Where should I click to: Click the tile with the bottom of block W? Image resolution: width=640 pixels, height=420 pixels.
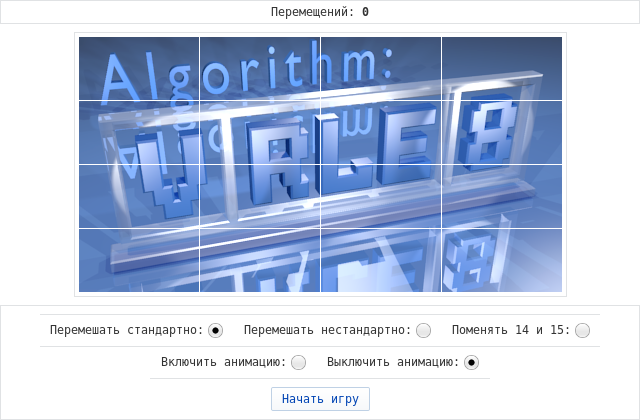pyautogui.click(x=139, y=196)
